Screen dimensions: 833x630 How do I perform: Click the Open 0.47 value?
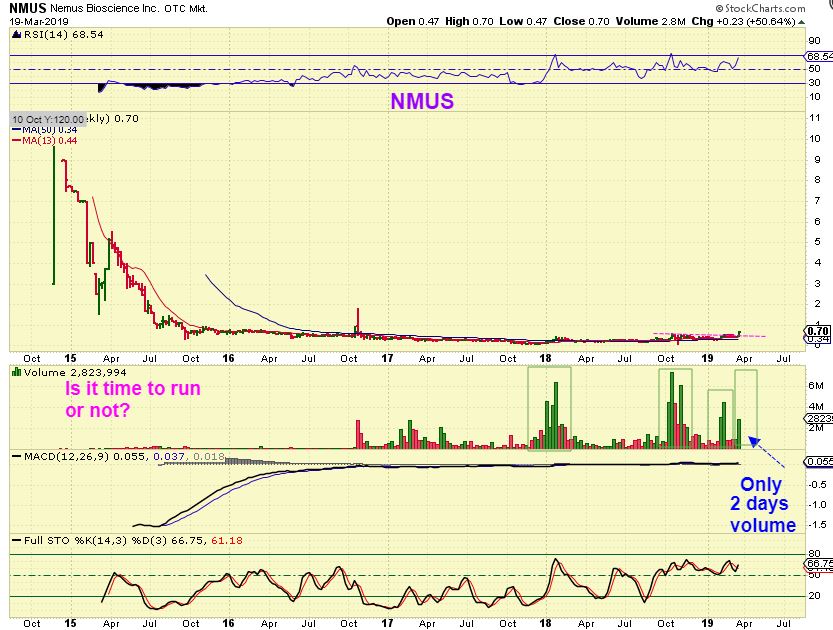413,22
